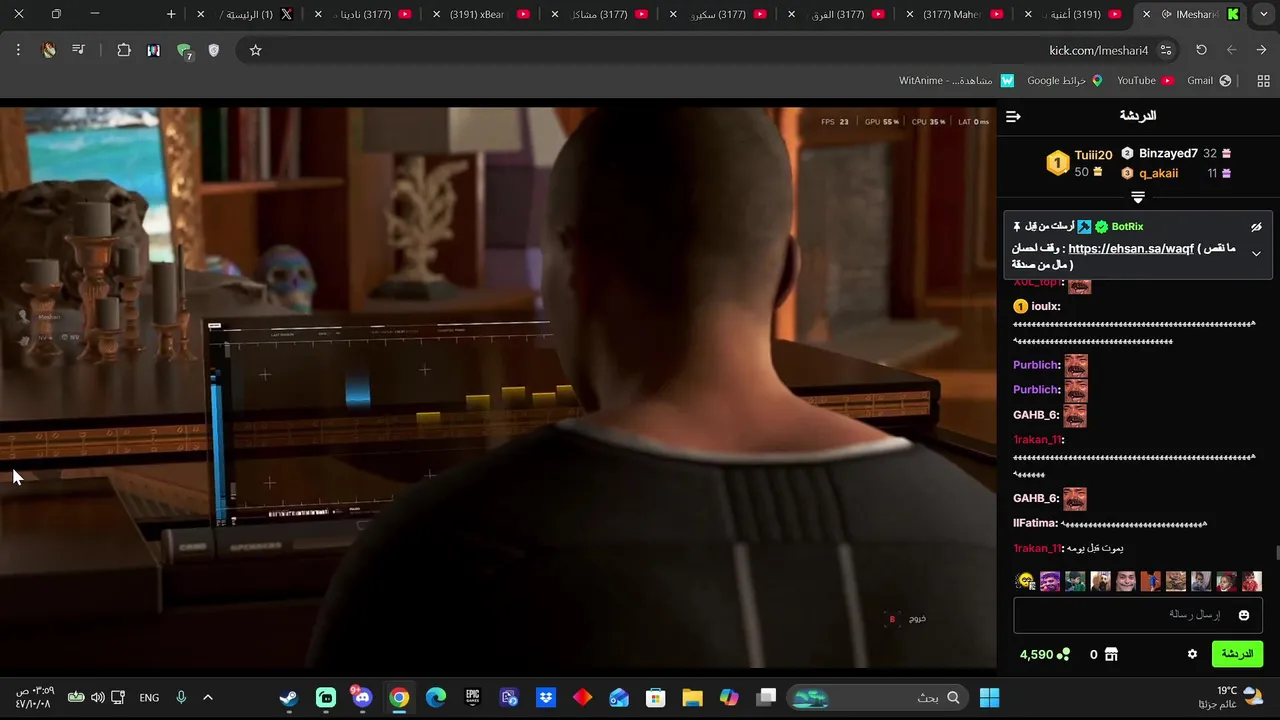1280x720 pixels.
Task: Click the taskbar search box
Action: click(x=878, y=697)
